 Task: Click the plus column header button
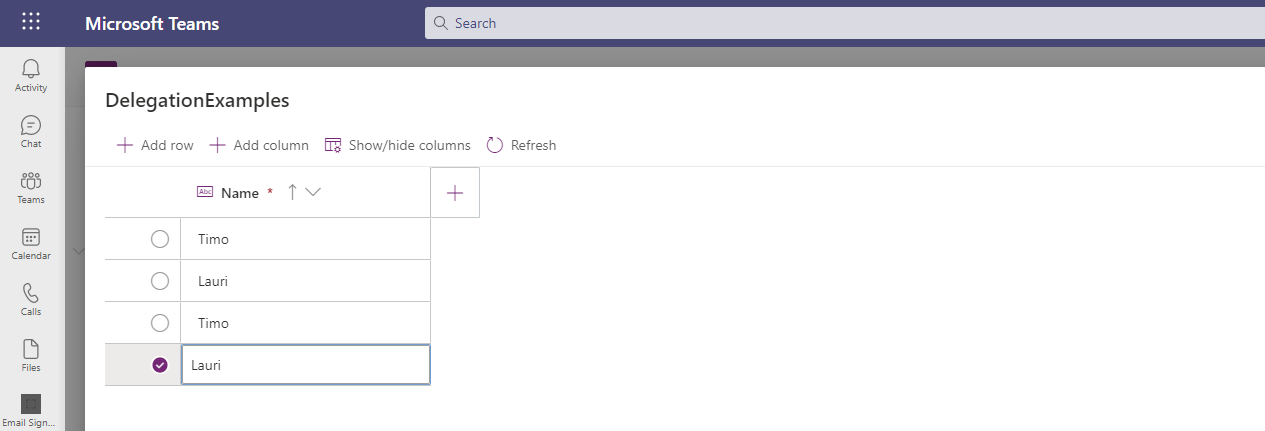pos(455,193)
